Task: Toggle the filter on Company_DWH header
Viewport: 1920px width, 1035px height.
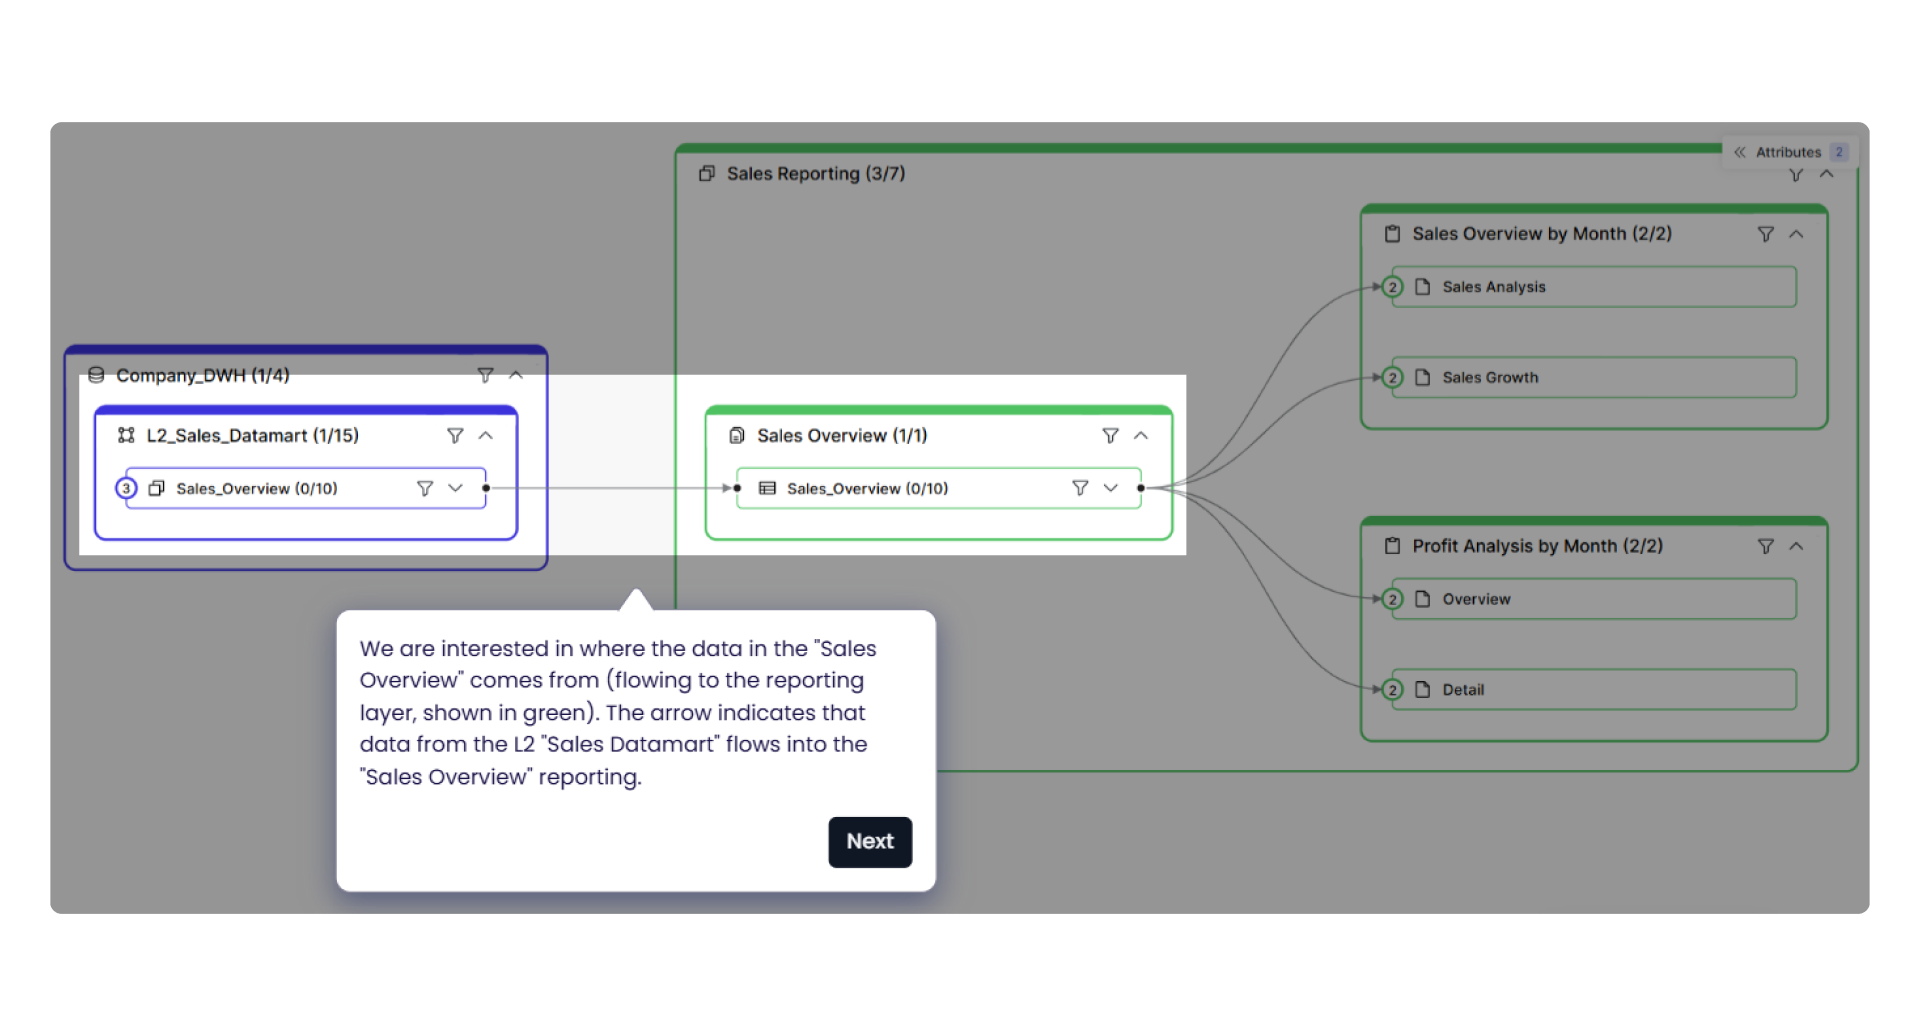Action: click(x=485, y=375)
